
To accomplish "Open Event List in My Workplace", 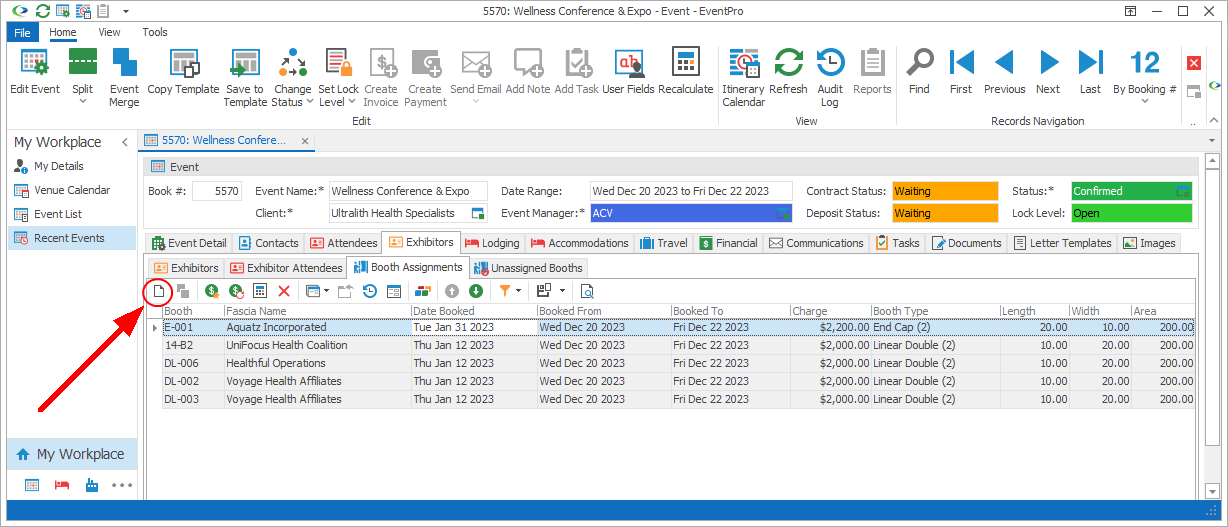I will [x=71, y=214].
